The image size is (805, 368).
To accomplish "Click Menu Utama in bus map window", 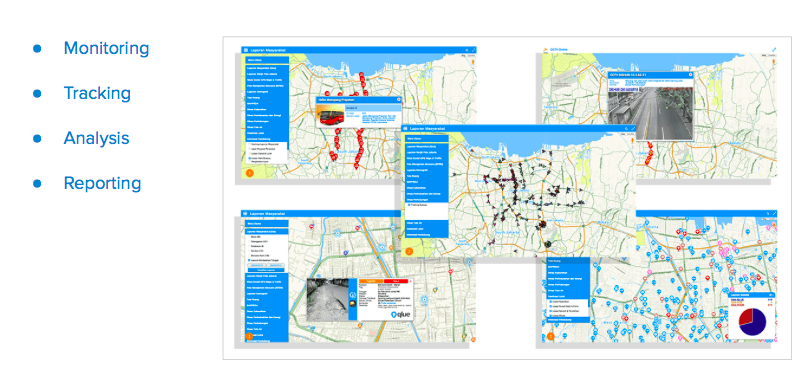I will click(x=267, y=60).
